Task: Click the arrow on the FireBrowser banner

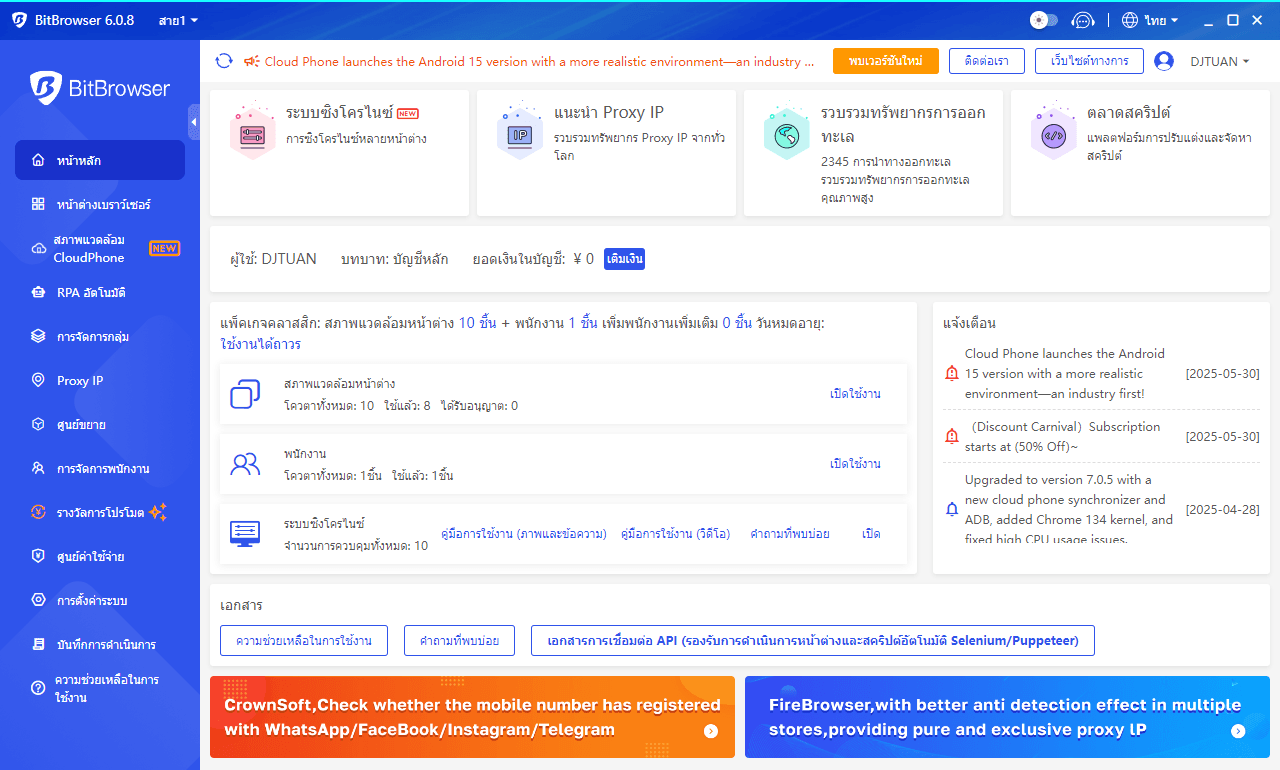Action: point(1238,731)
